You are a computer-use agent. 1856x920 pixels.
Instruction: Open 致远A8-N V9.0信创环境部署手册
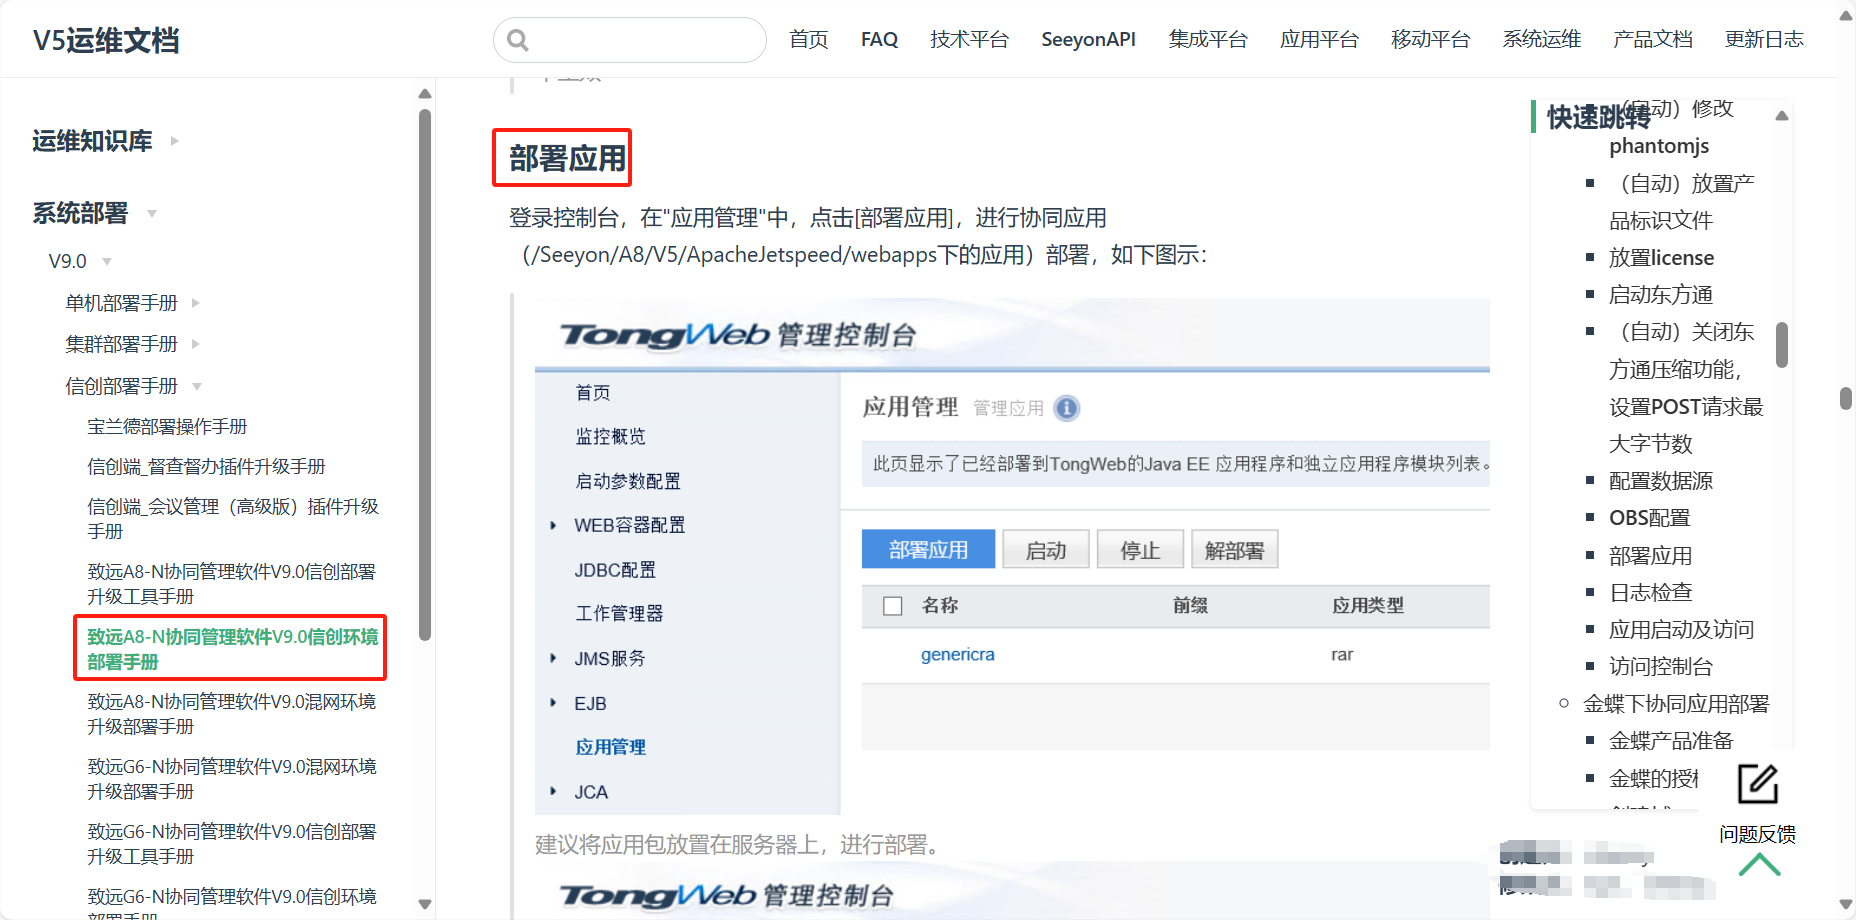click(x=232, y=649)
